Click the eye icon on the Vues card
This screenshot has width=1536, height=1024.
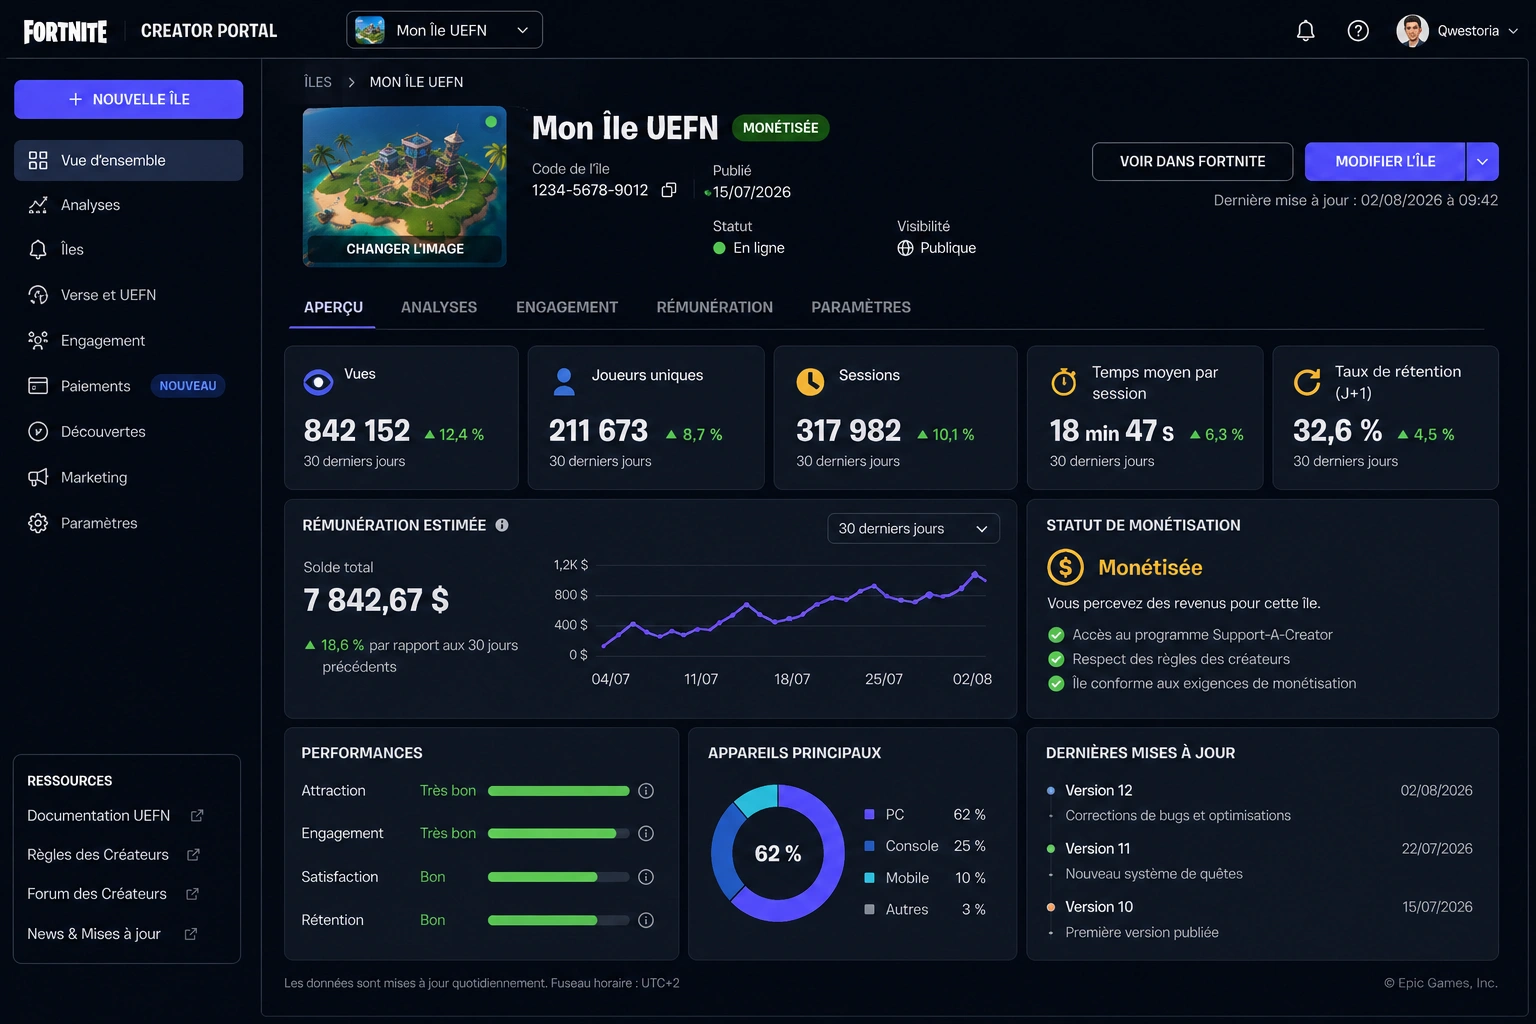pyautogui.click(x=318, y=381)
